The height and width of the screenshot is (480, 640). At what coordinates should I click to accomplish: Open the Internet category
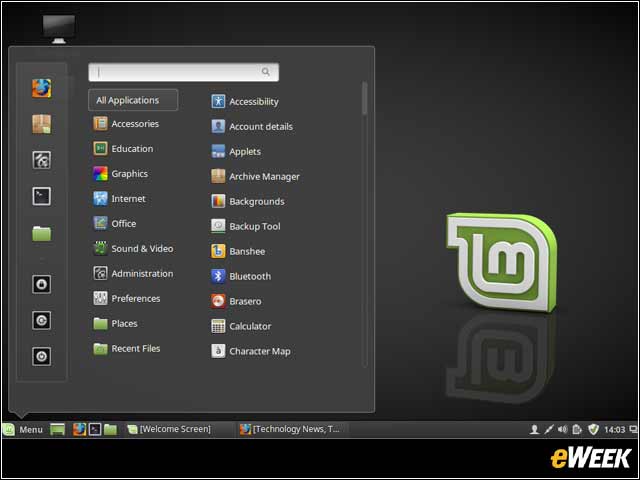(x=119, y=199)
